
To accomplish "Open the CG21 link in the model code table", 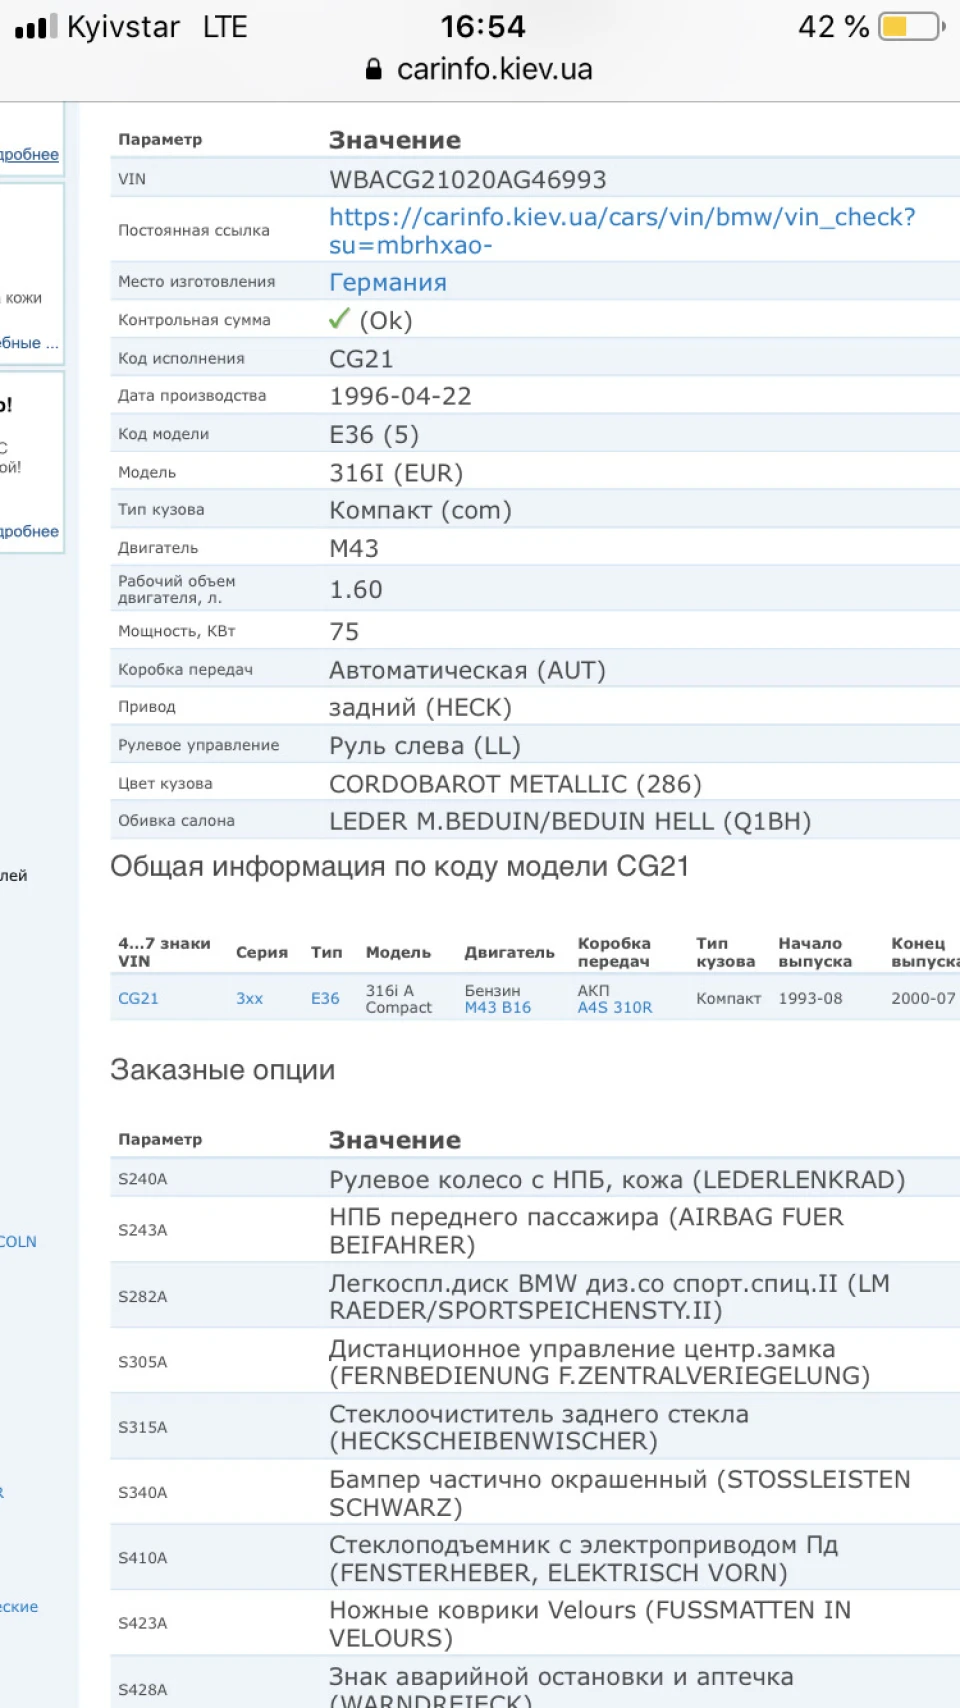I will (x=138, y=998).
